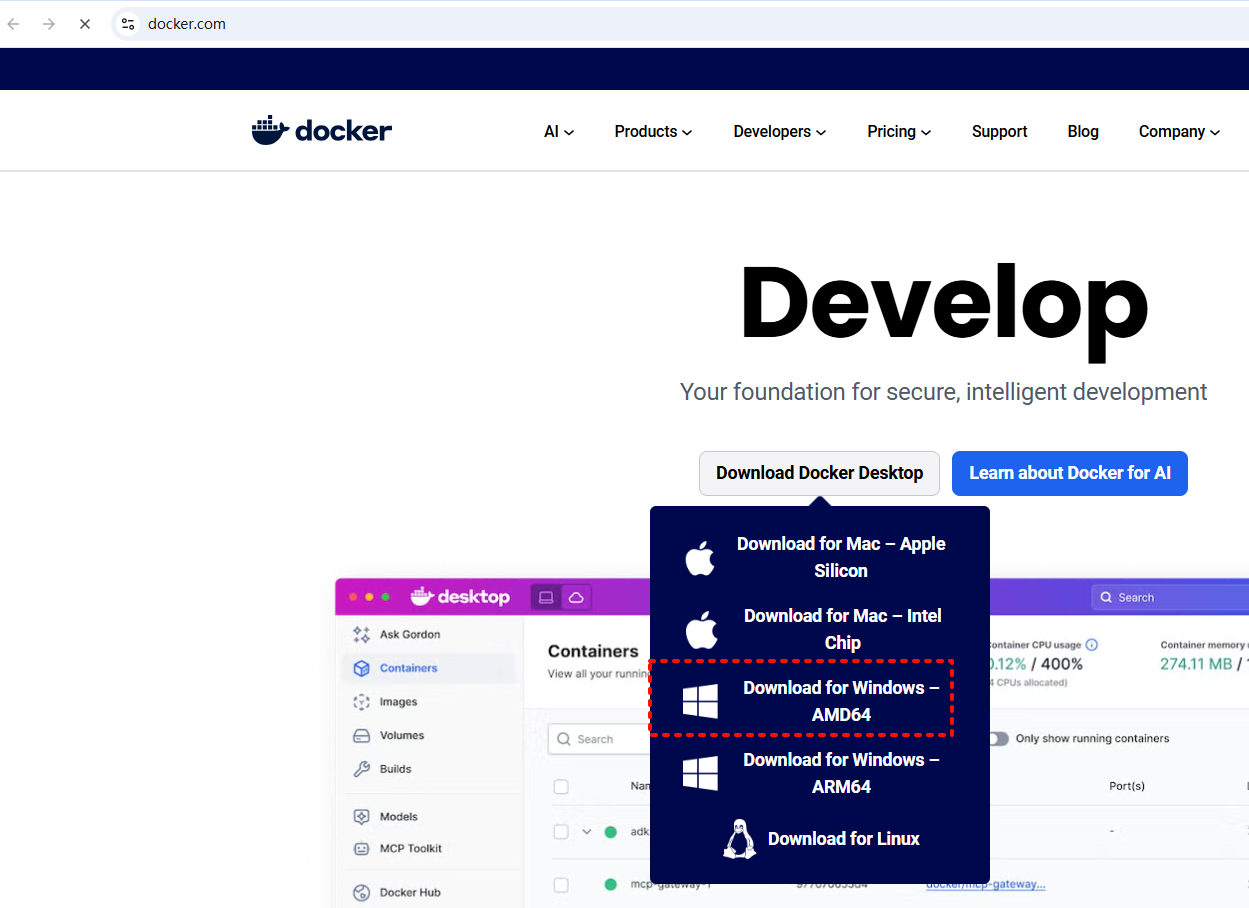This screenshot has width=1249, height=908.
Task: Click the site info icon in address bar
Action: point(127,24)
